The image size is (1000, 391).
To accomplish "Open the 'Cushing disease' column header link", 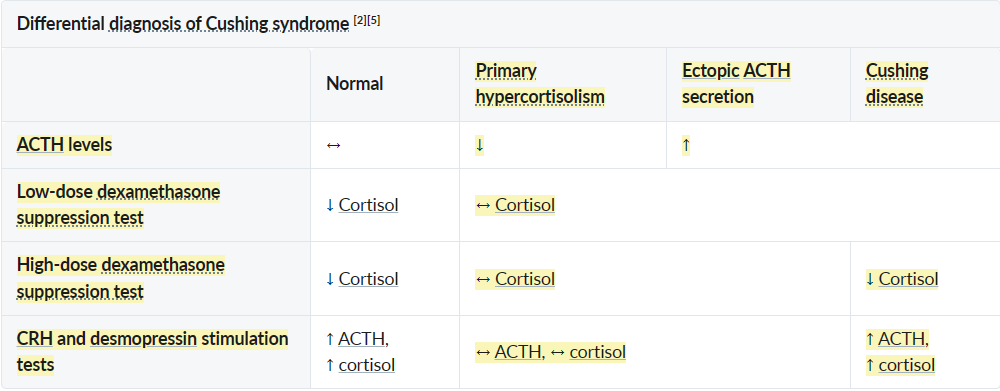I will tap(897, 84).
